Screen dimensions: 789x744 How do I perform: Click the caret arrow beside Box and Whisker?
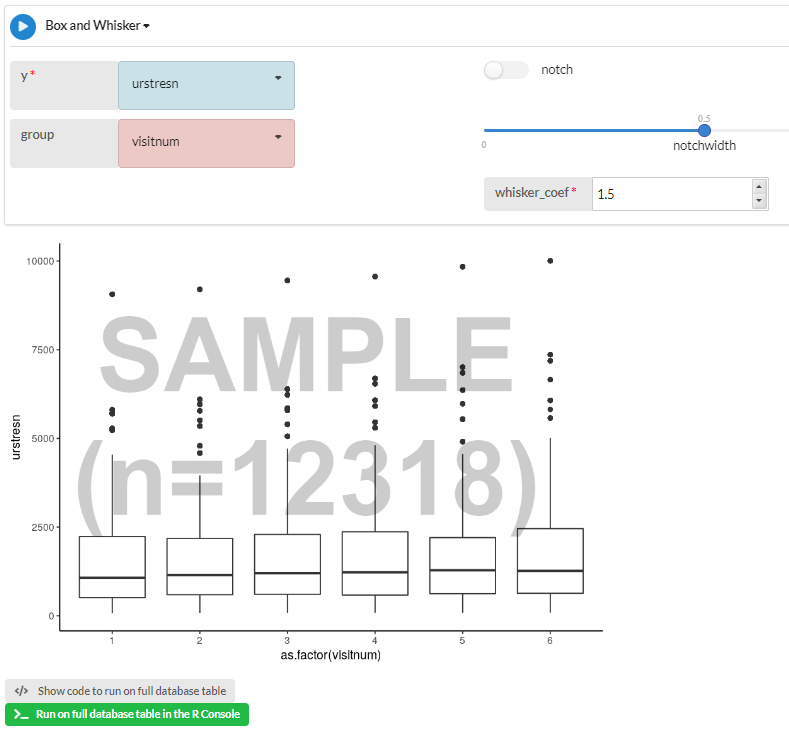(147, 27)
